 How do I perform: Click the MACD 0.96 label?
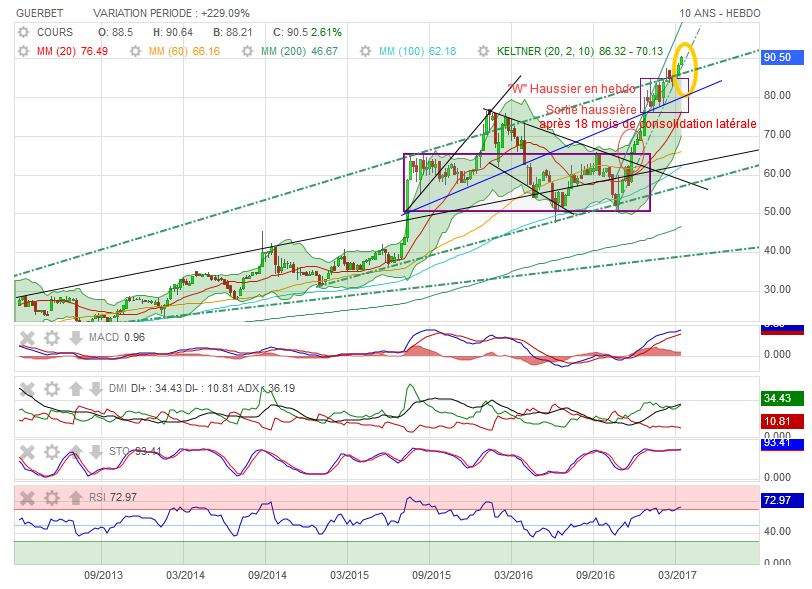tap(117, 338)
